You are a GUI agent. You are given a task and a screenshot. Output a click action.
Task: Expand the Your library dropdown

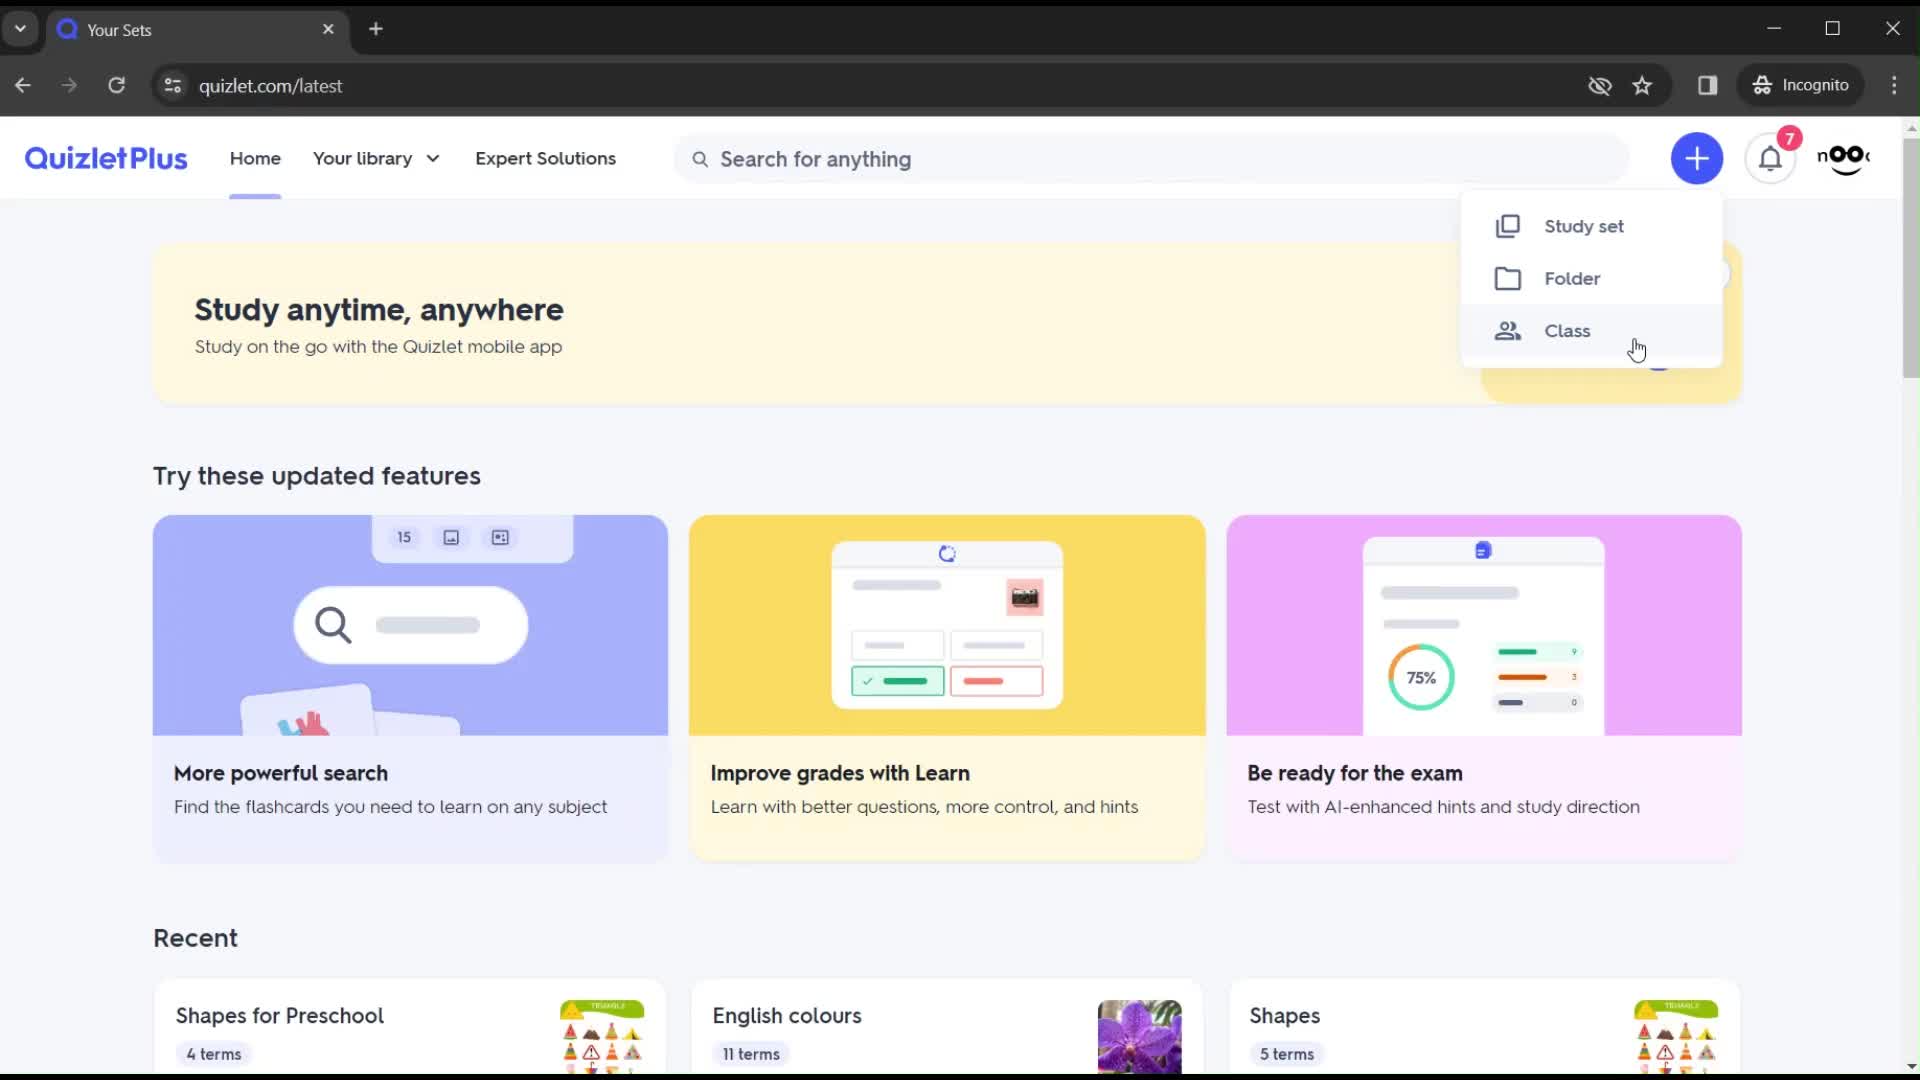click(376, 158)
